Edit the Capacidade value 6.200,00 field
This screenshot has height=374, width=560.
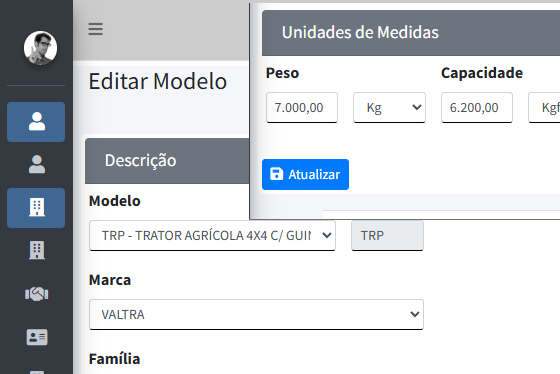(x=477, y=108)
